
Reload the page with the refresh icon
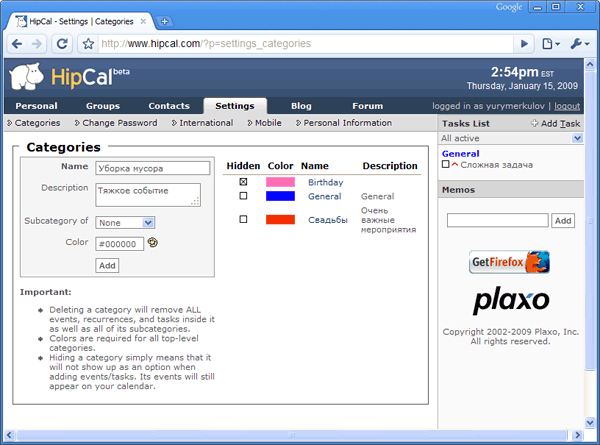point(62,44)
